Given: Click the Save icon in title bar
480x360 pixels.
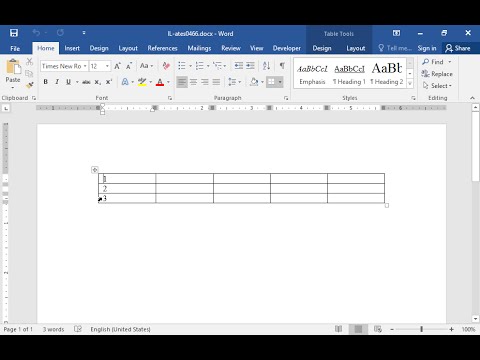Looking at the screenshot, I should tap(14, 33).
